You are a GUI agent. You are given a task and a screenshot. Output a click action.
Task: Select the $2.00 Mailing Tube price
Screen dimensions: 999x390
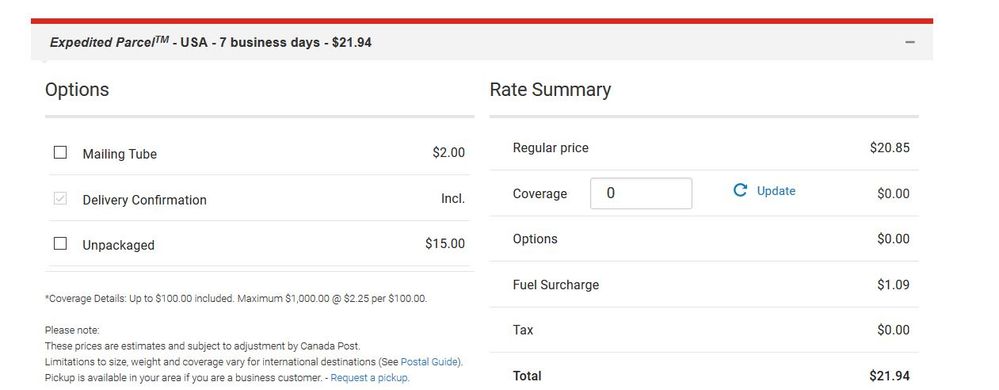[x=449, y=153]
